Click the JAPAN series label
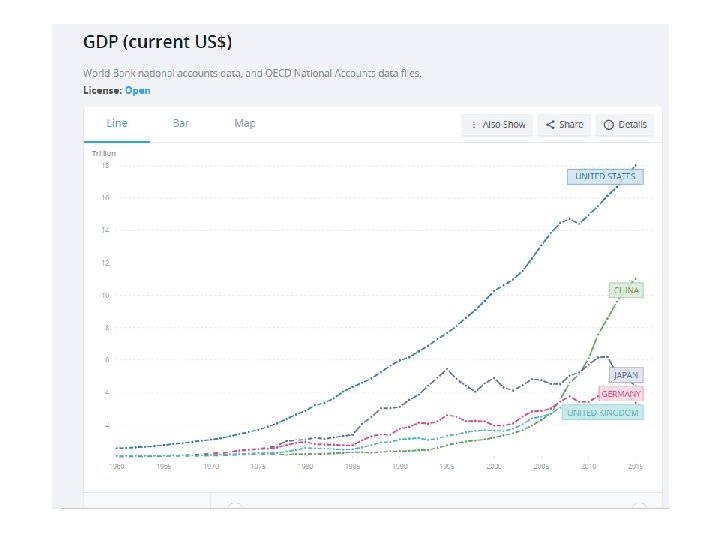Screen dimensions: 720x540 (x=626, y=375)
